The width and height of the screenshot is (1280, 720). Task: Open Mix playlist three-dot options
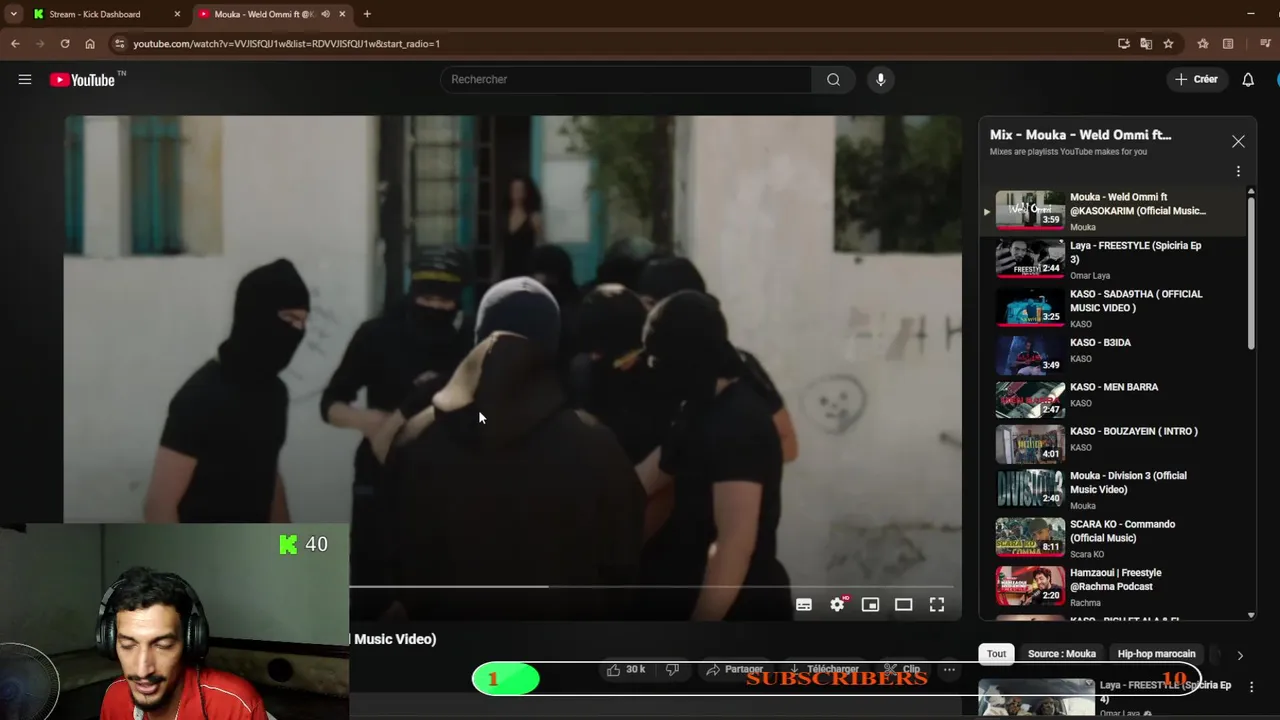point(1238,171)
